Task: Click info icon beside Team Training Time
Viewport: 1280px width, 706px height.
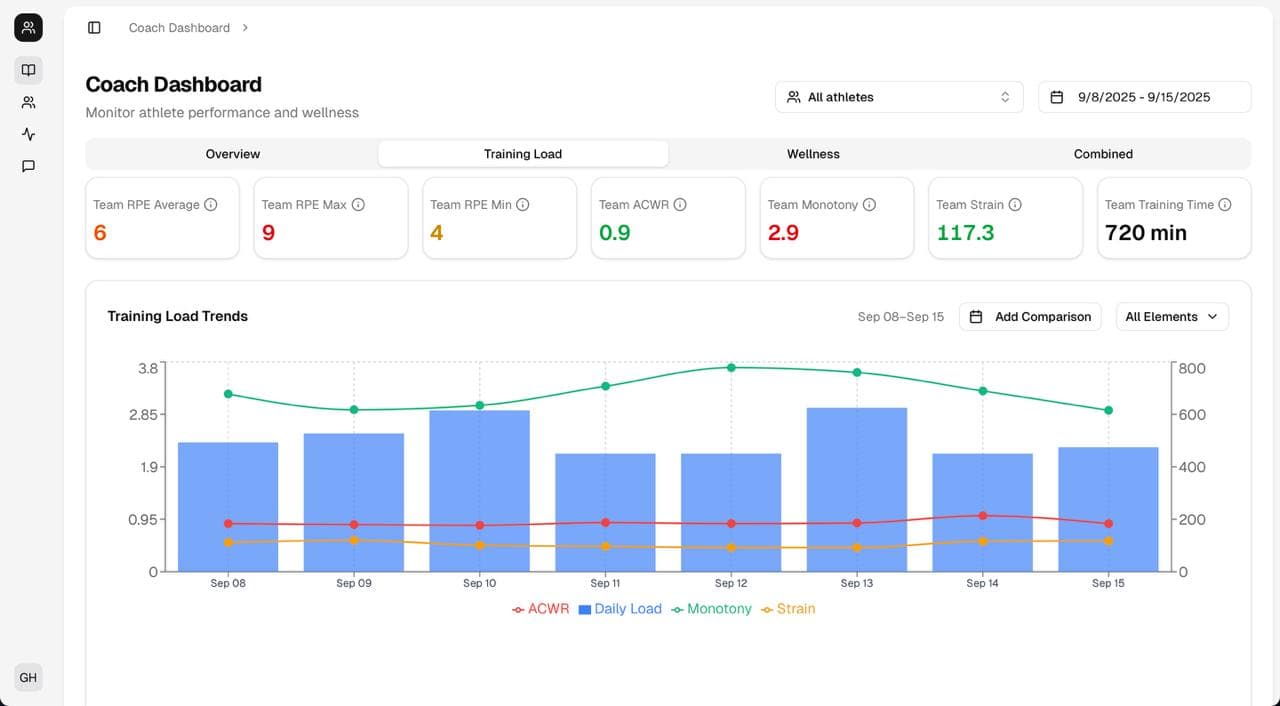Action: tap(1225, 204)
